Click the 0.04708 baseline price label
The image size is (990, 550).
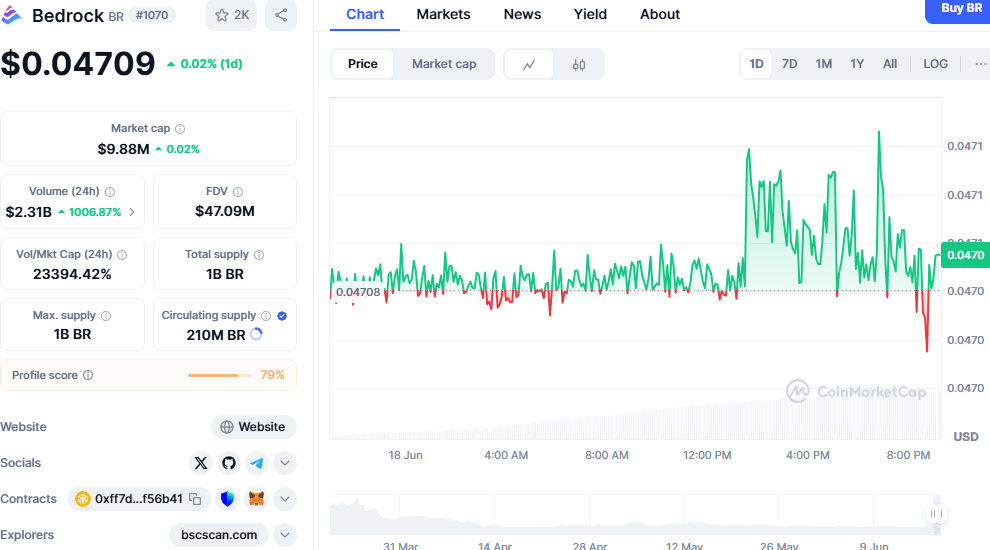tap(358, 292)
